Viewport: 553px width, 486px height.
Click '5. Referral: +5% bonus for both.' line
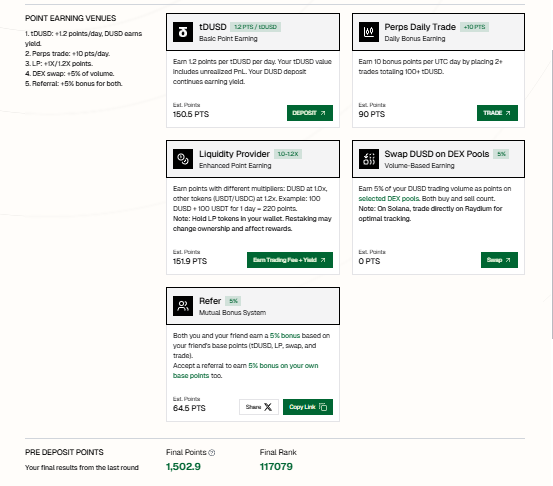pyautogui.click(x=74, y=84)
